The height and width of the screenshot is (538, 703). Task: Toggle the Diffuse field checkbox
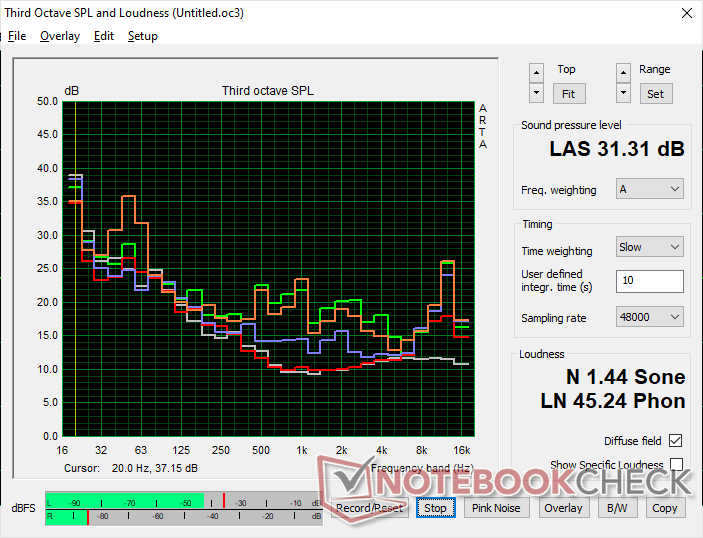tap(675, 441)
